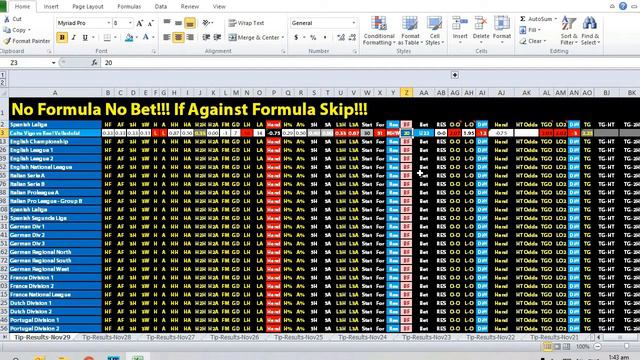
Task: Toggle Align Text Left
Action: click(x=167, y=37)
